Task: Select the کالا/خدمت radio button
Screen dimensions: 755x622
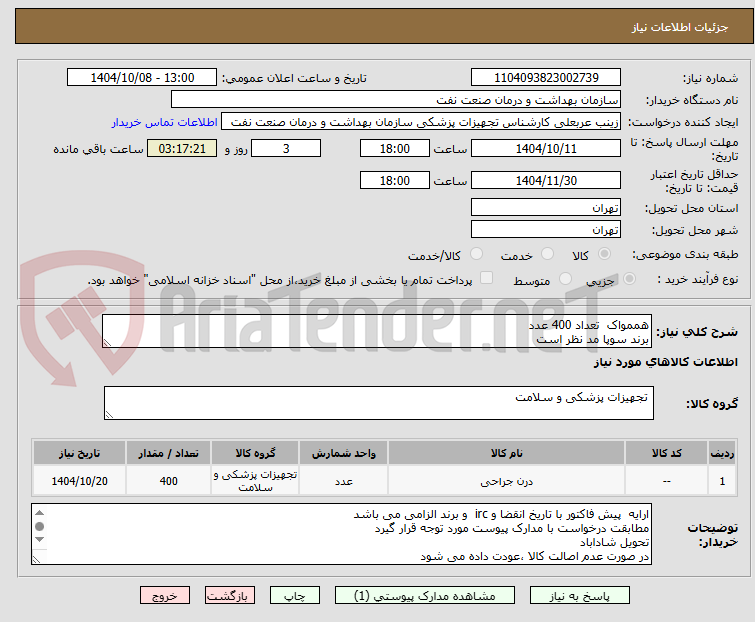Action: tap(476, 254)
